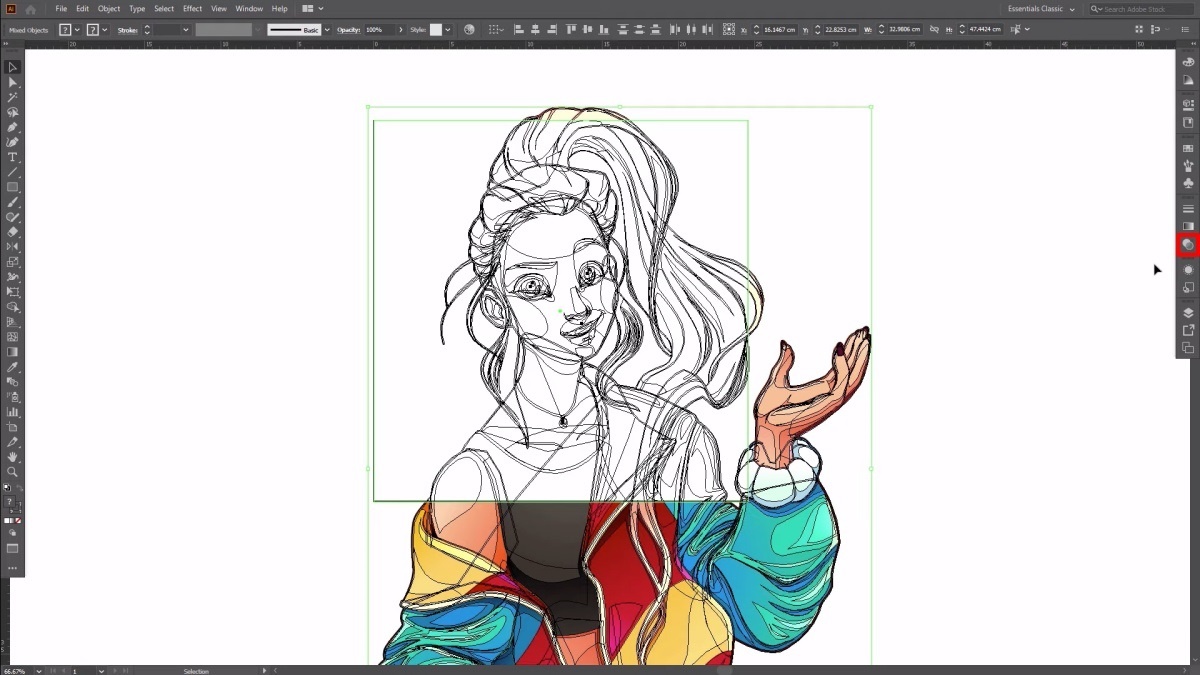Click the Opacity label link
Image resolution: width=1200 pixels, height=675 pixels.
click(x=348, y=30)
